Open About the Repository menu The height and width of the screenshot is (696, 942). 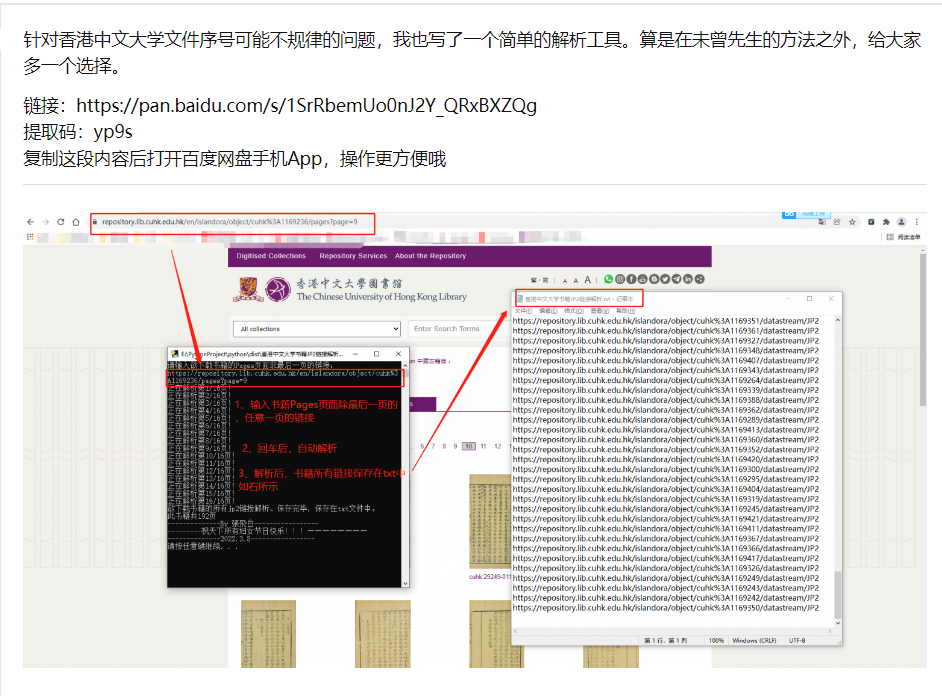[430, 256]
